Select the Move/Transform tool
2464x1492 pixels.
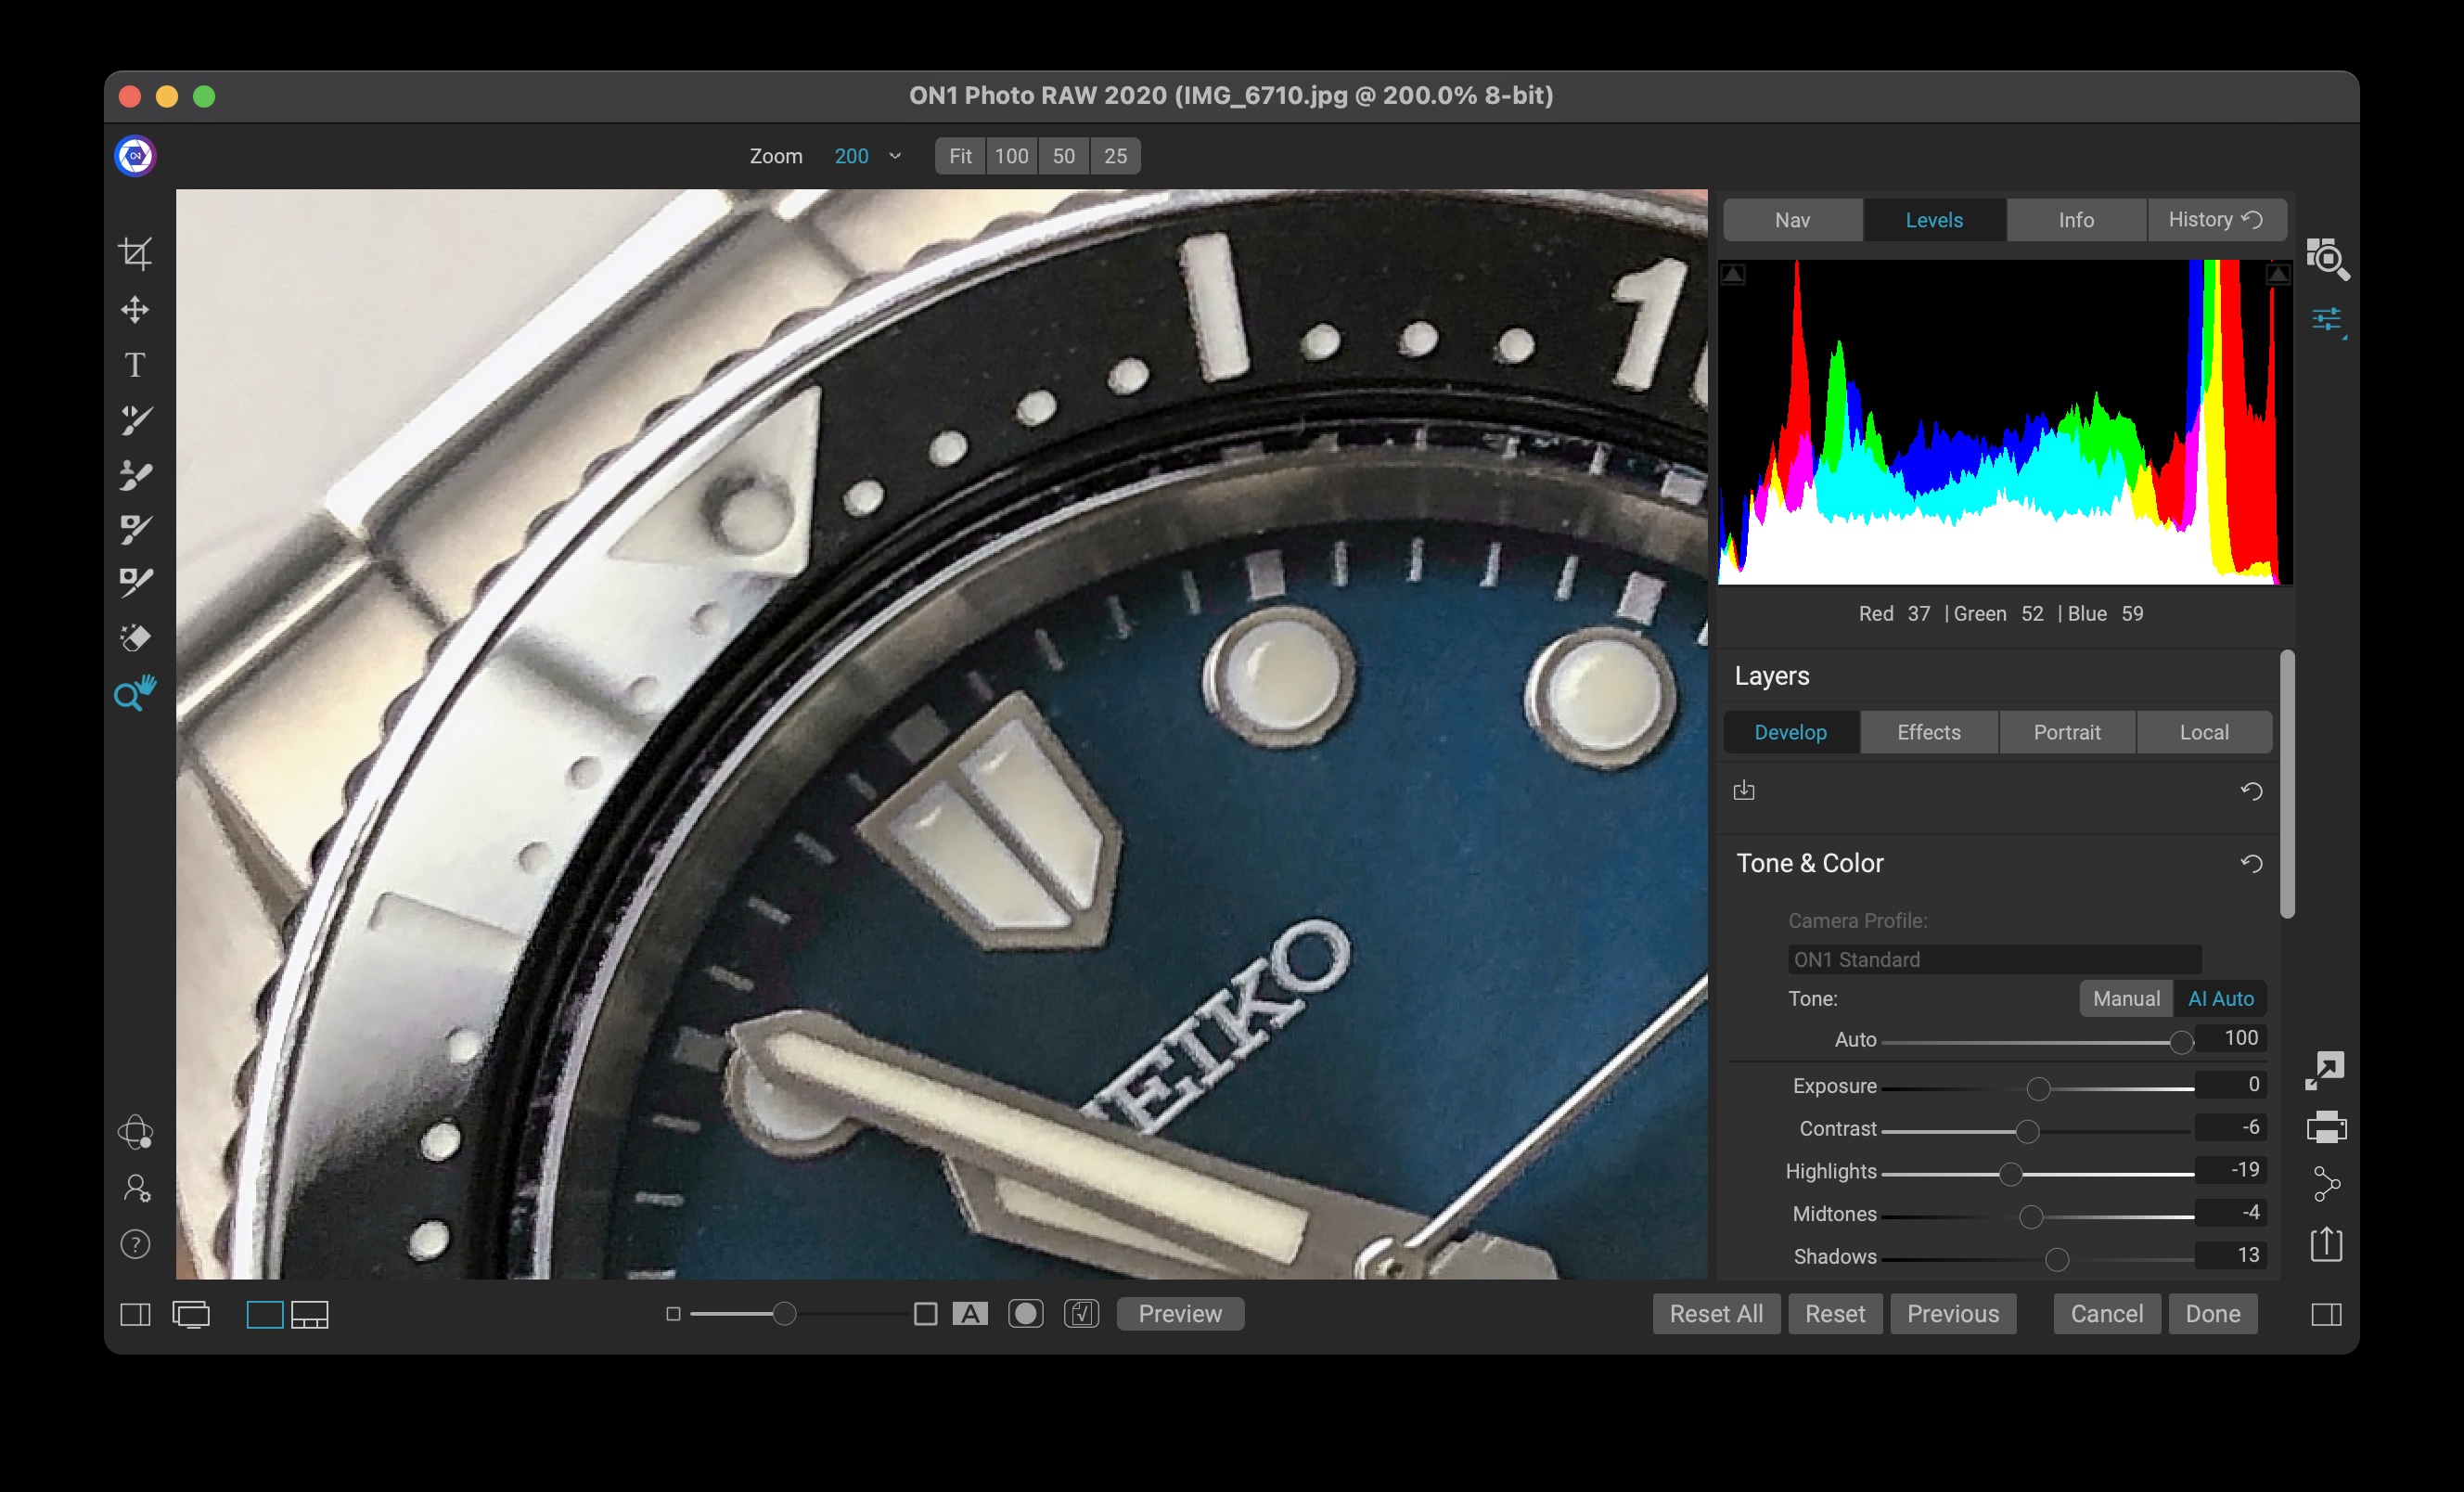(135, 309)
